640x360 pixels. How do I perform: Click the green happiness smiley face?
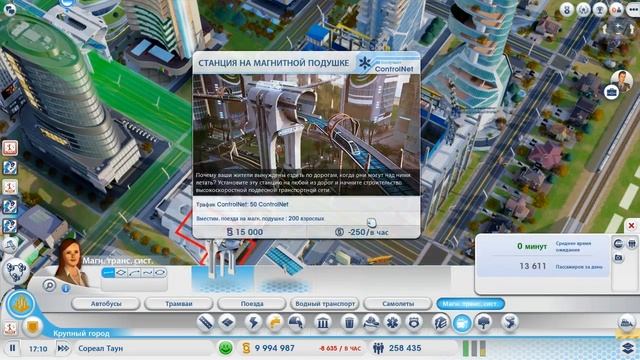[225, 348]
